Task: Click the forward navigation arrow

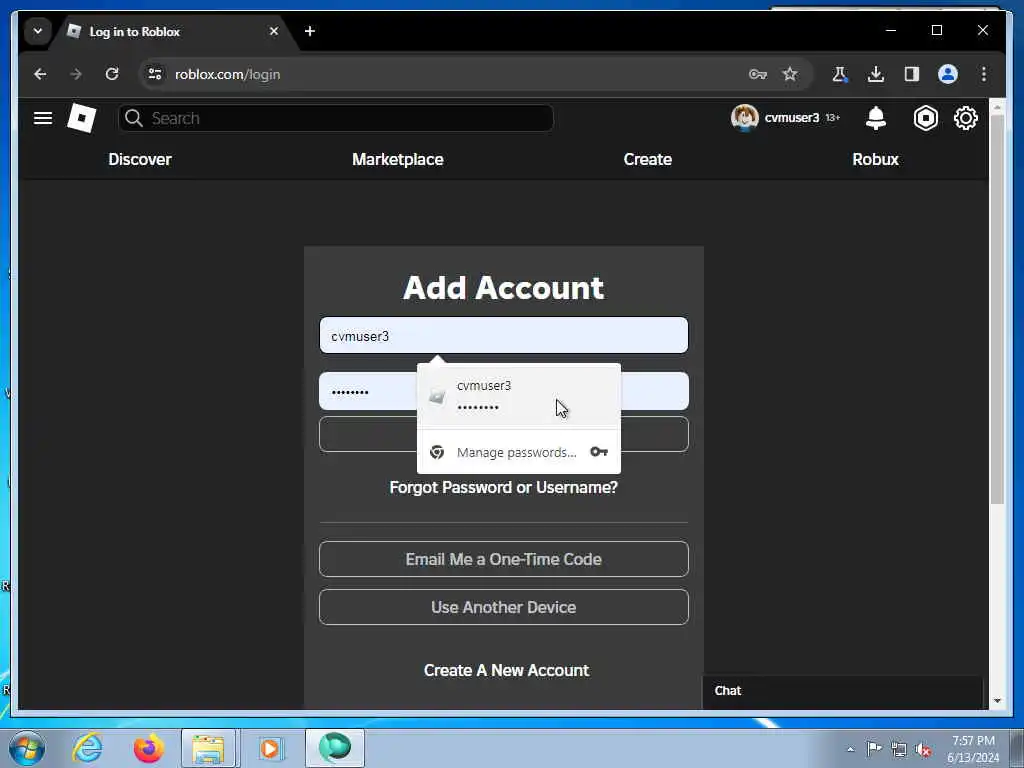Action: (76, 74)
